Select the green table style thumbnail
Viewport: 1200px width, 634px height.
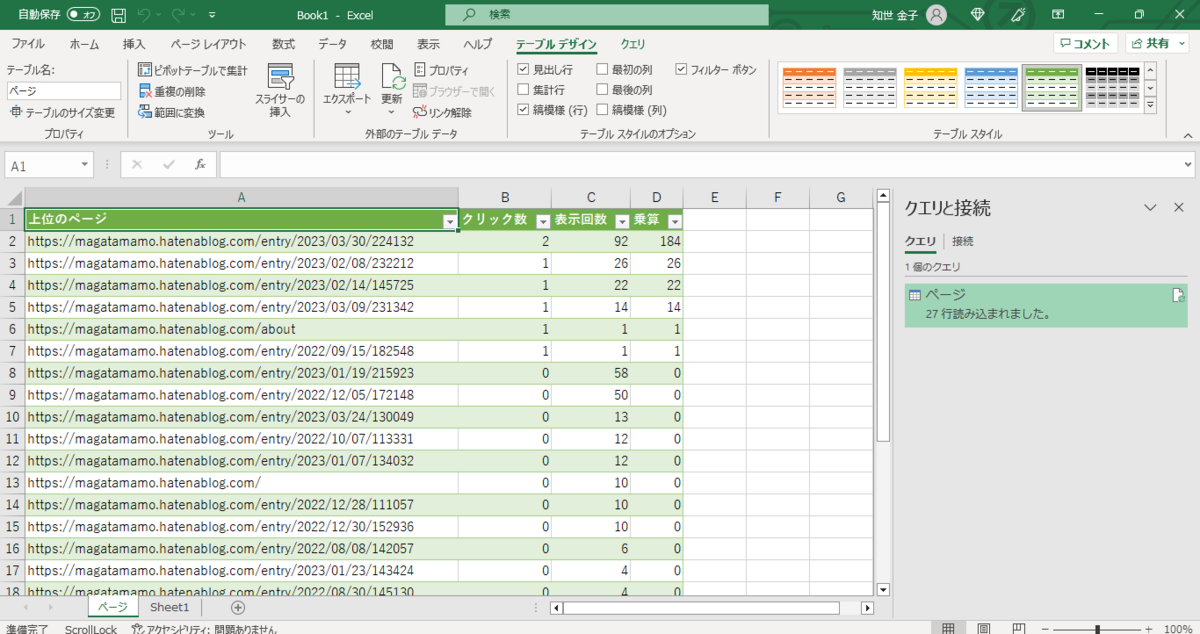(1052, 87)
